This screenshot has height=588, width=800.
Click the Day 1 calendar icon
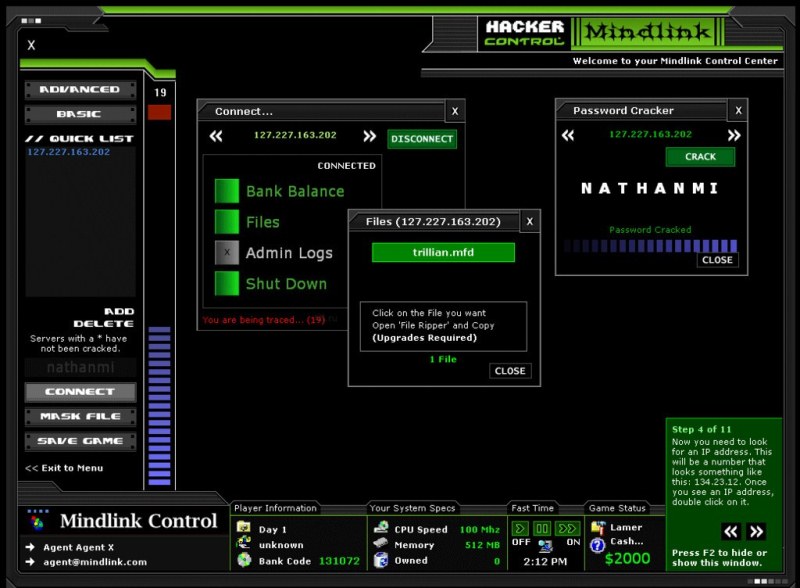(243, 527)
